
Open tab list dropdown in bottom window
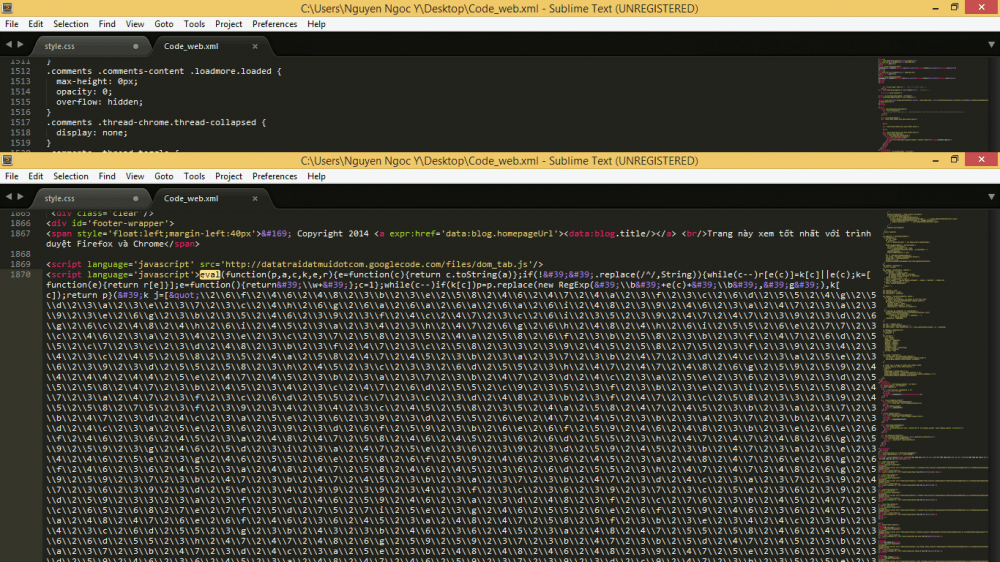click(991, 197)
